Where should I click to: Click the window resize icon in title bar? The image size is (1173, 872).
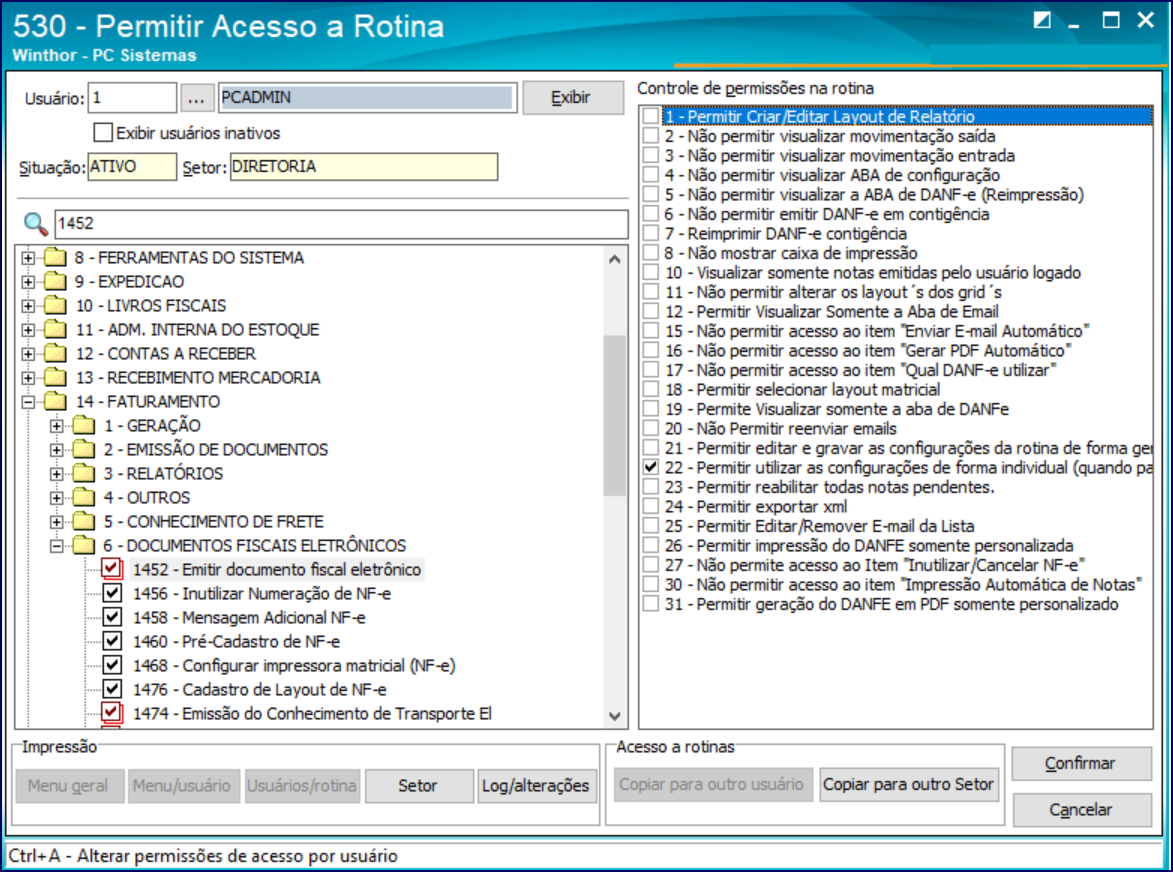tap(1041, 20)
